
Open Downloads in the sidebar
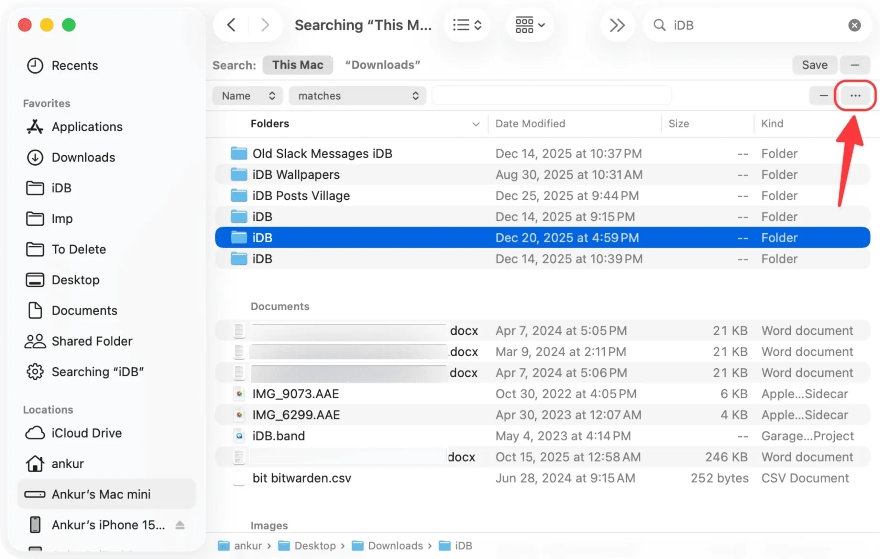pyautogui.click(x=107, y=157)
